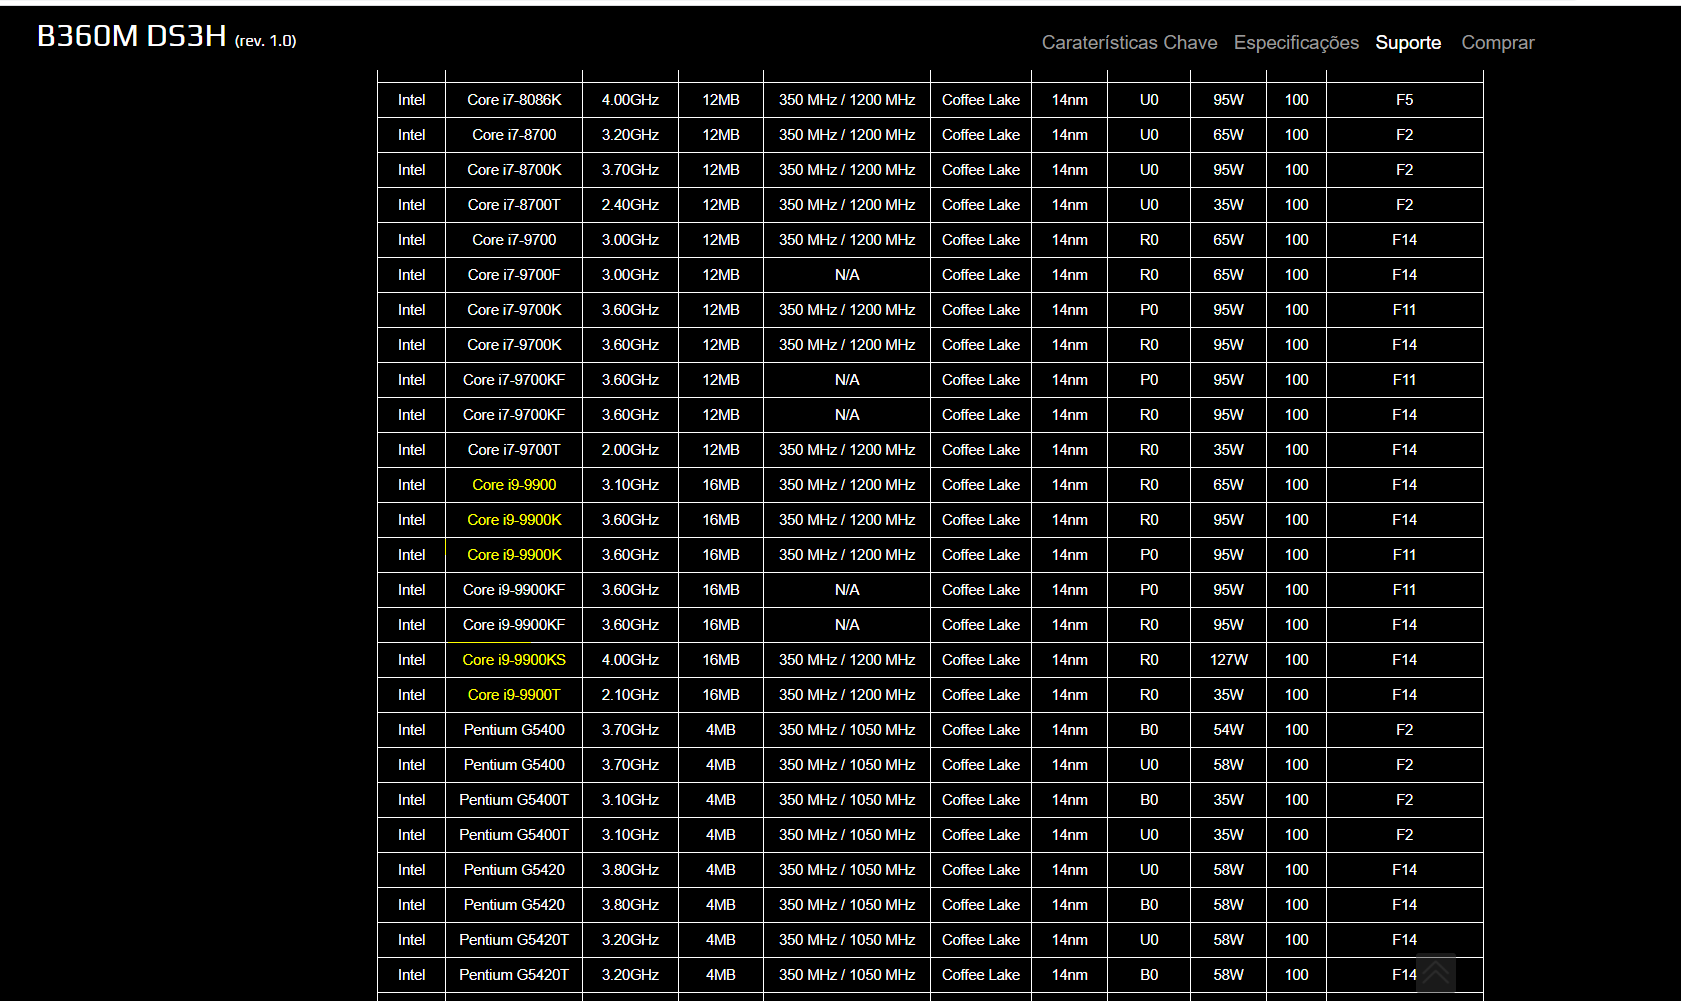Click the Core i7-9700KF cell with P0 stepping
The height and width of the screenshot is (1001, 1681).
pos(514,380)
